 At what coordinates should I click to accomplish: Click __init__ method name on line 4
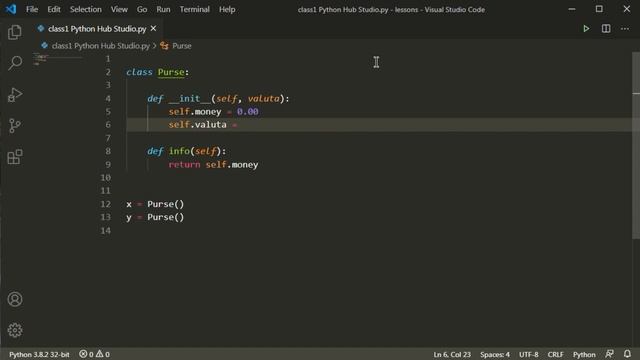tap(189, 98)
